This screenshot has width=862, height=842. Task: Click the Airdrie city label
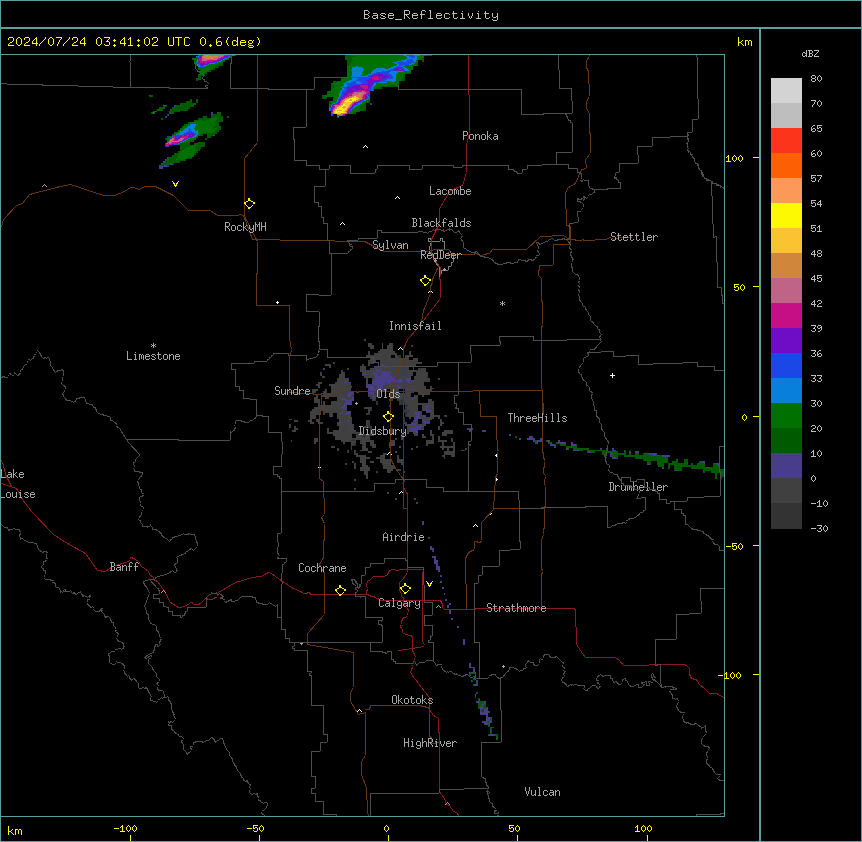pyautogui.click(x=404, y=537)
